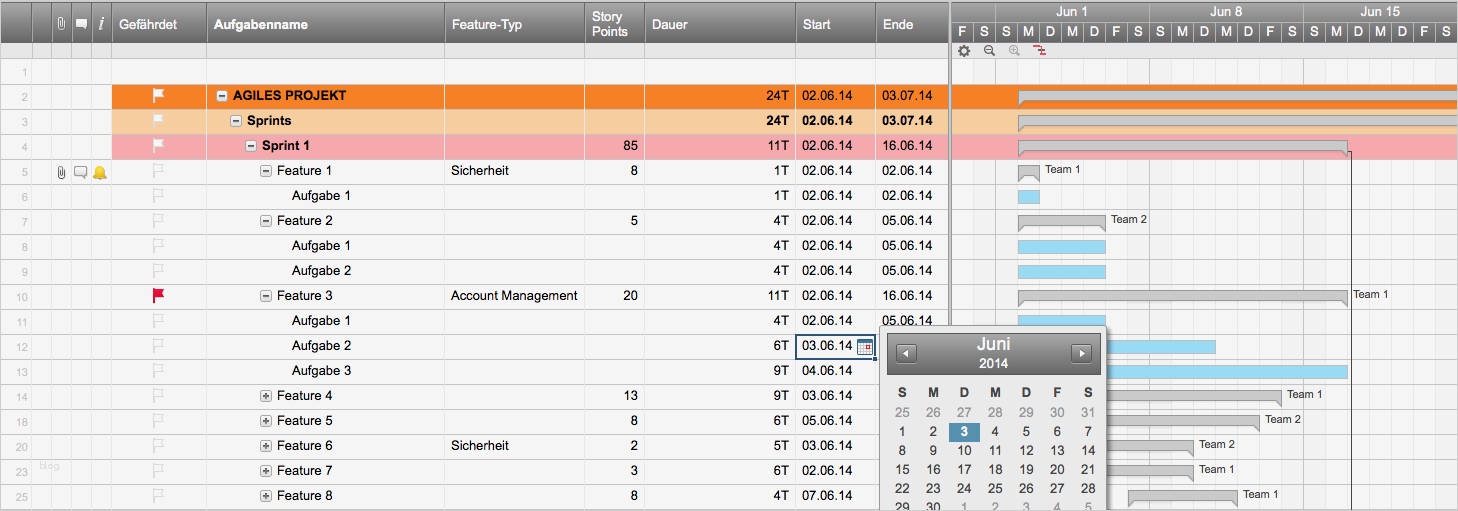Select the Dauer column header

[720, 24]
